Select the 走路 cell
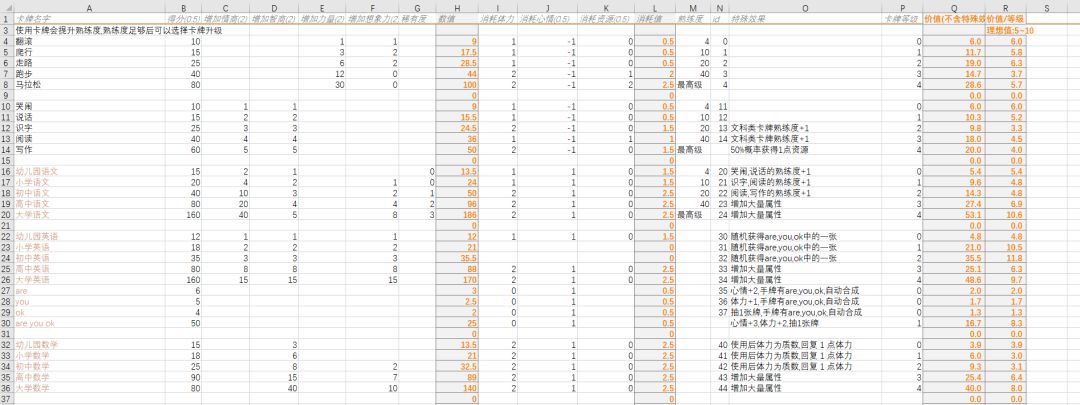The width and height of the screenshot is (1080, 405). click(89, 63)
